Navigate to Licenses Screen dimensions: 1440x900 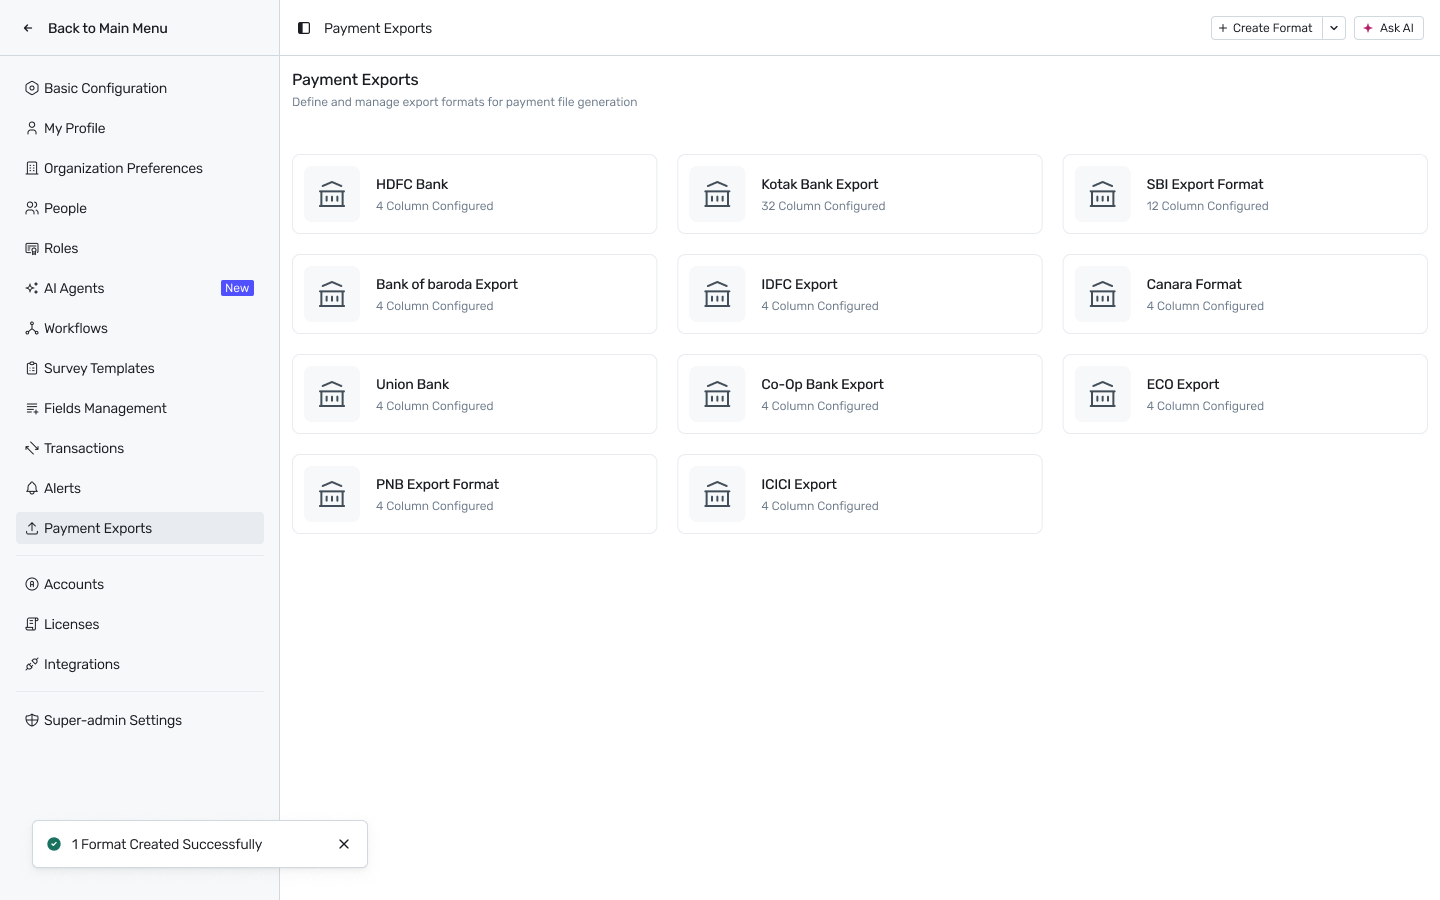tap(140, 624)
